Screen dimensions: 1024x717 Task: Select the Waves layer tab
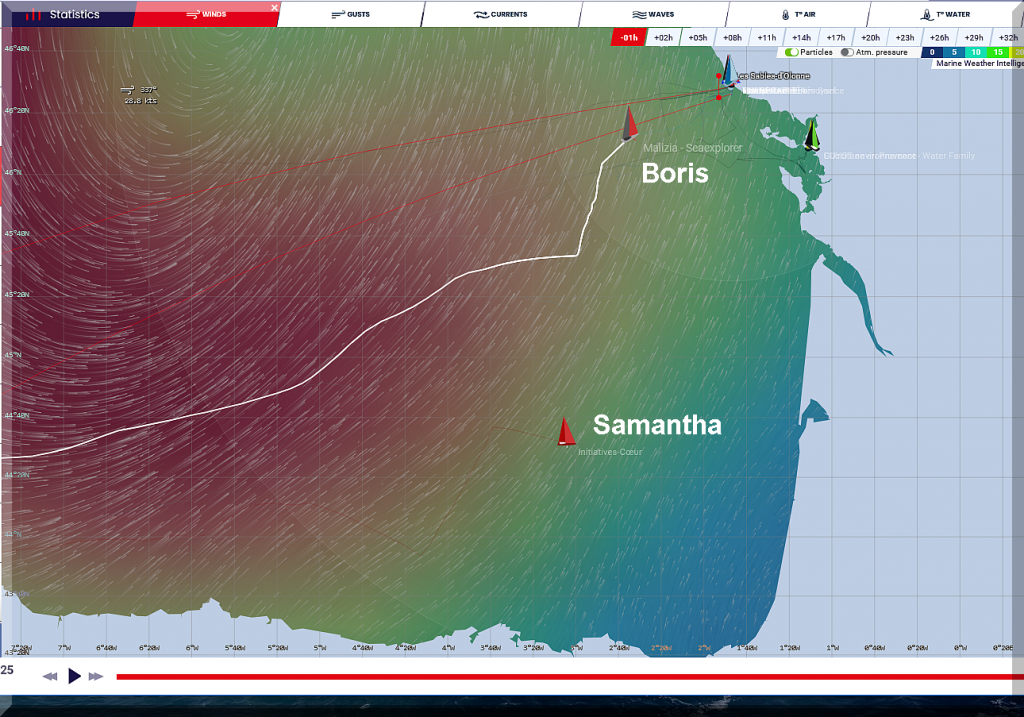point(652,15)
